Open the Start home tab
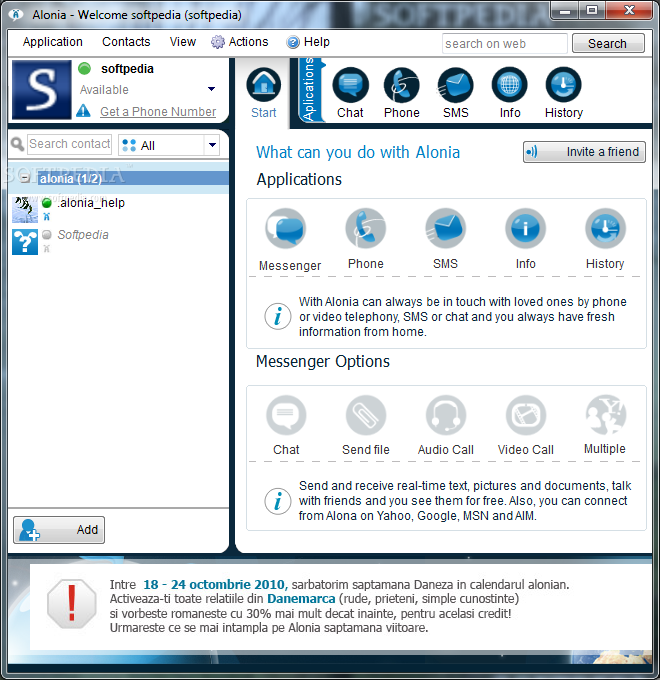660x680 pixels. pyautogui.click(x=264, y=93)
